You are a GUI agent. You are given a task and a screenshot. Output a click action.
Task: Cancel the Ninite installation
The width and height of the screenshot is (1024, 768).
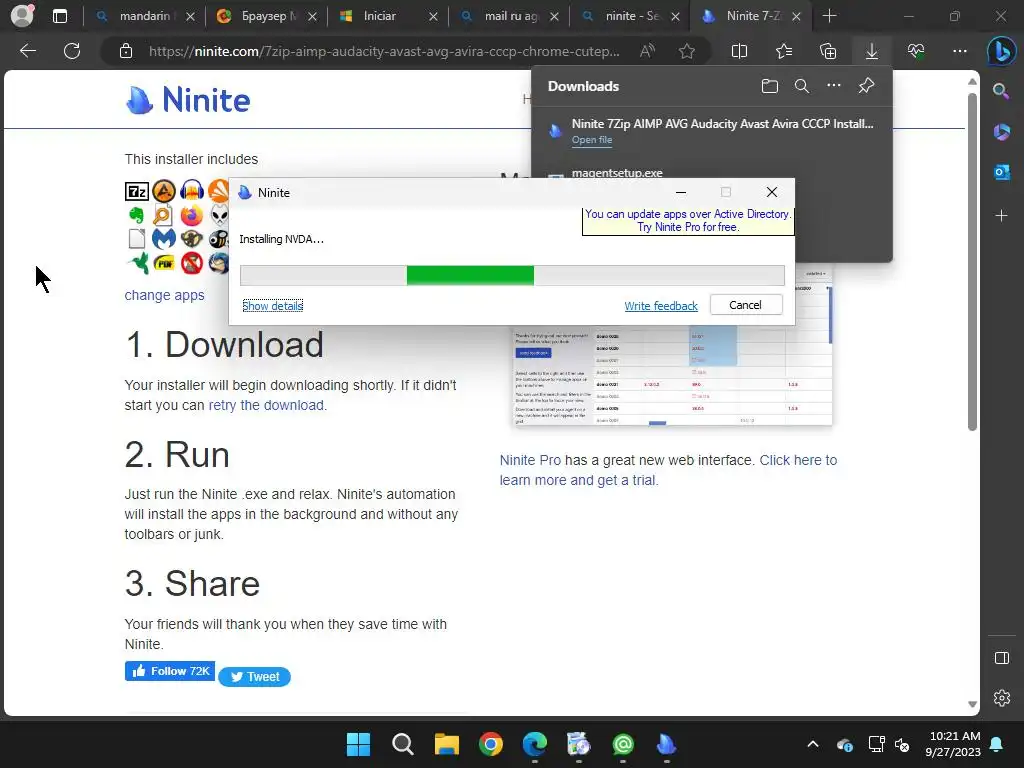(x=746, y=305)
